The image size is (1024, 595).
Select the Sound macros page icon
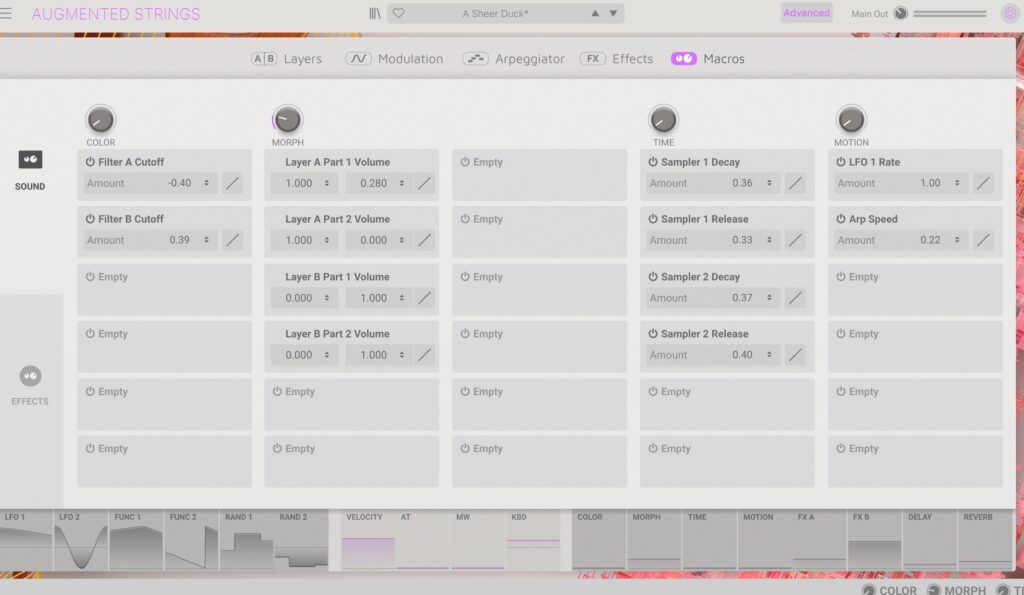(30, 160)
